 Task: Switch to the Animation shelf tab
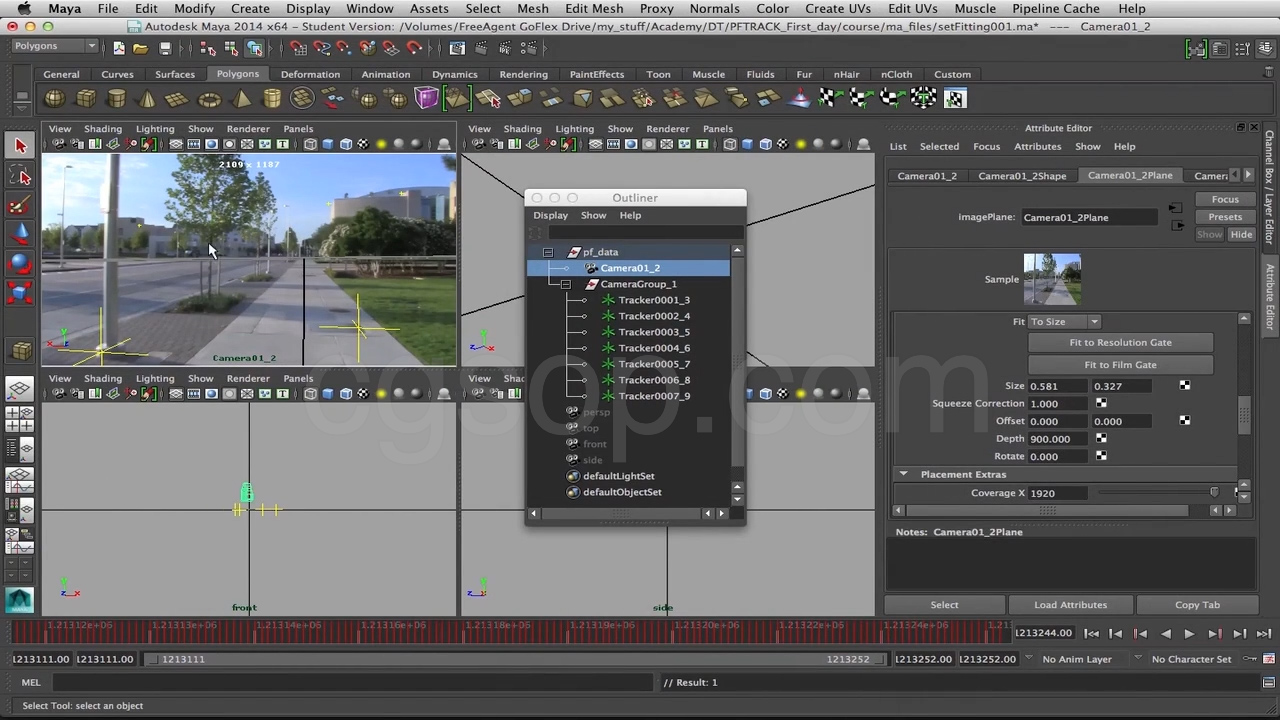click(385, 74)
